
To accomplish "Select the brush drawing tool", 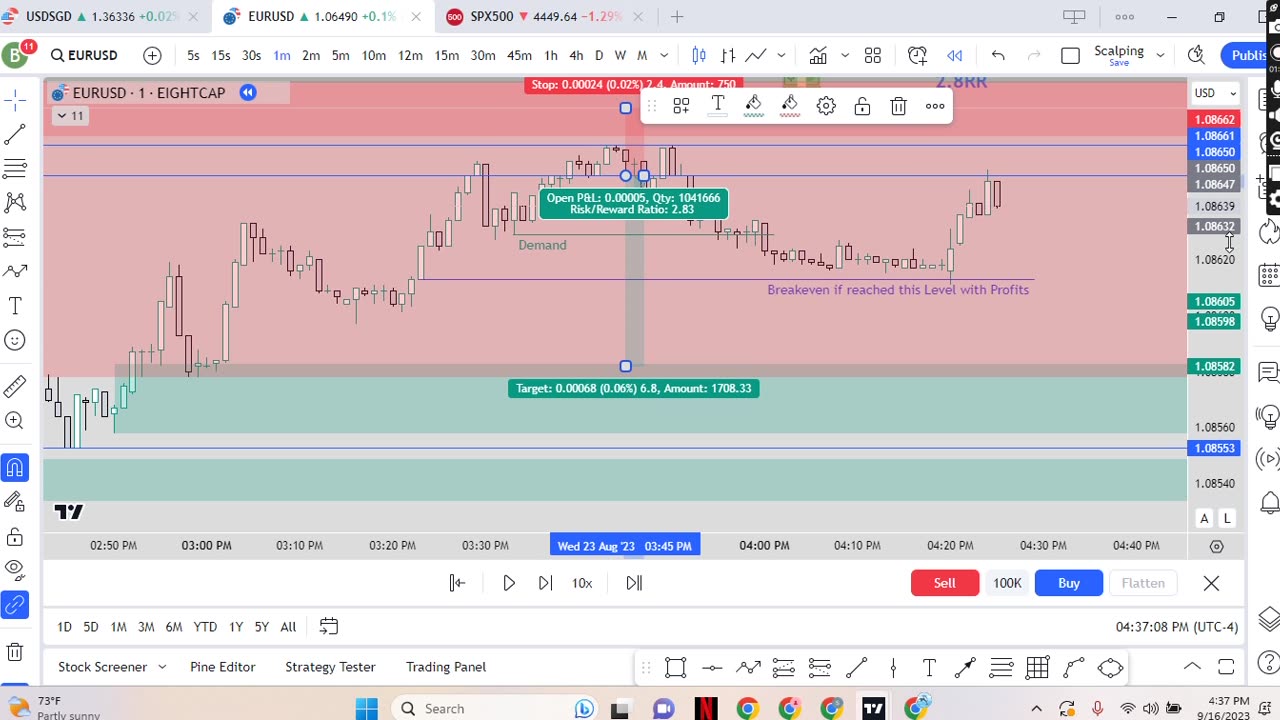I will tap(15, 271).
